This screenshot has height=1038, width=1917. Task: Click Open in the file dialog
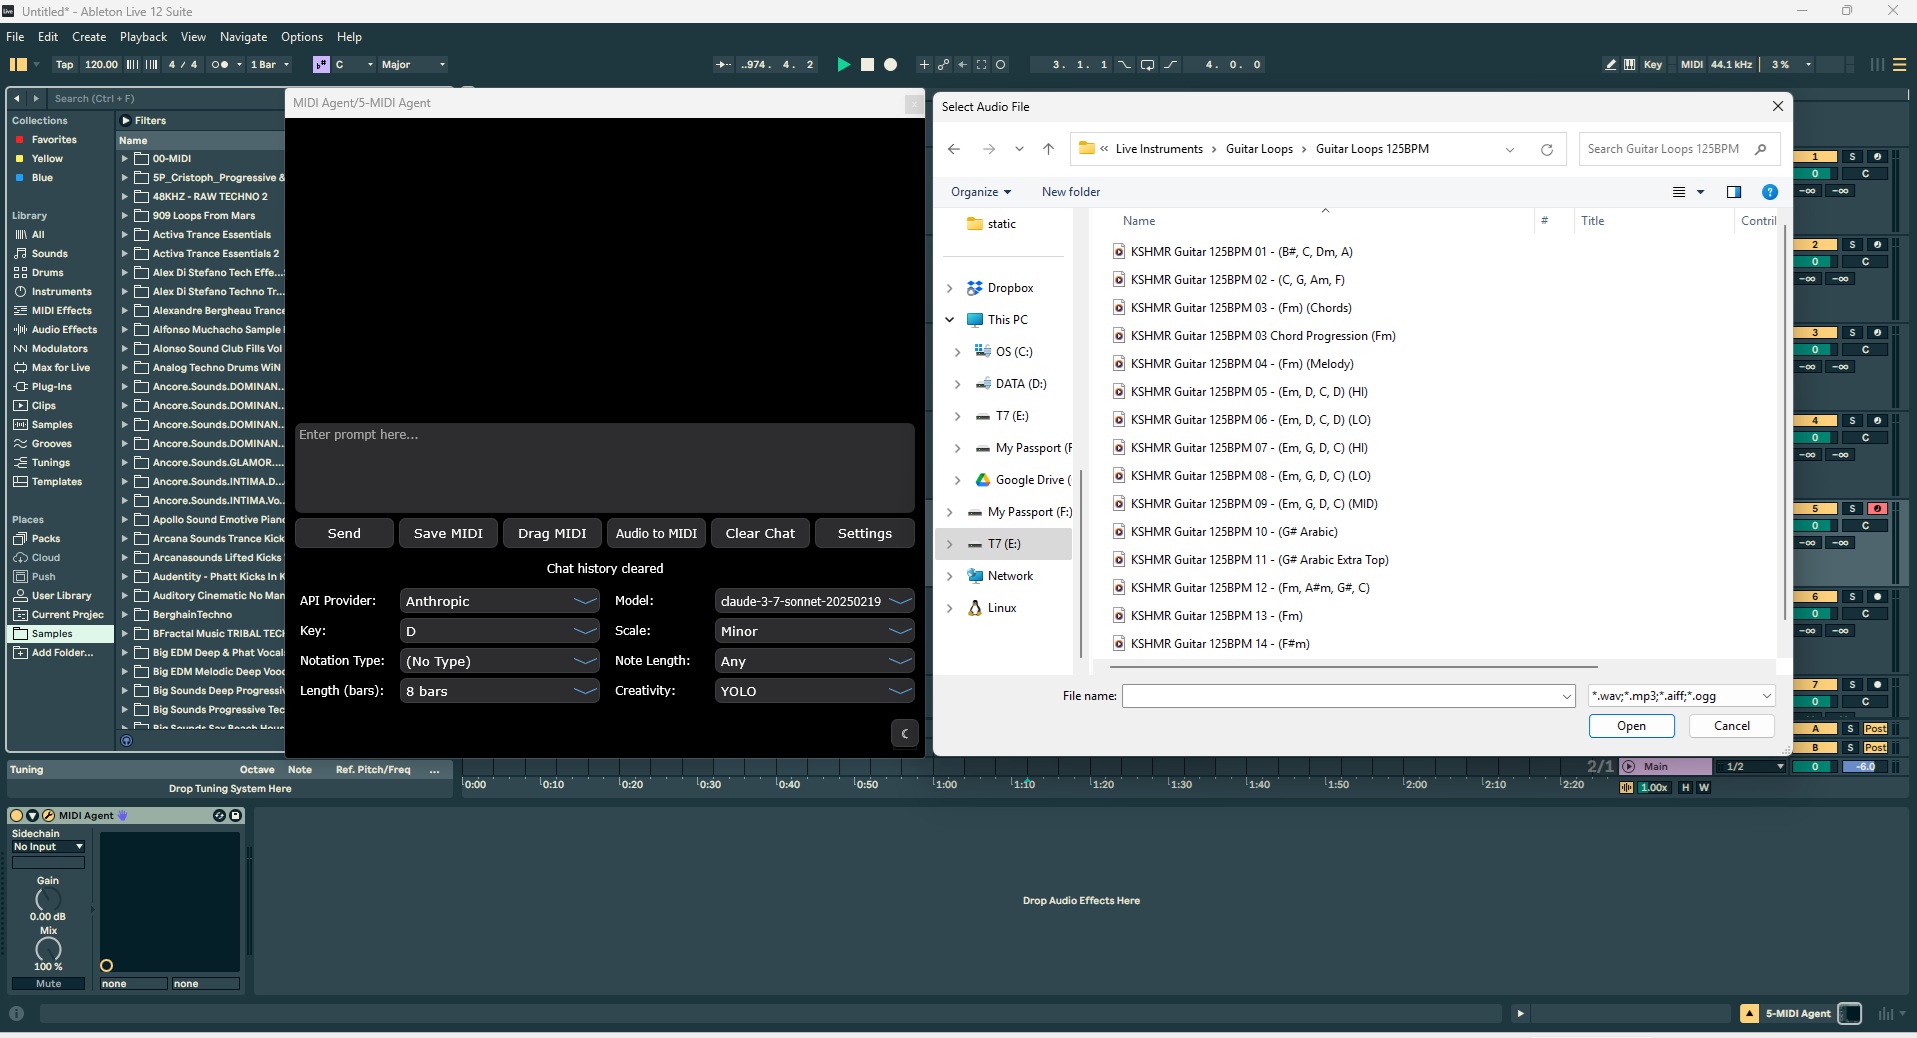pos(1630,726)
